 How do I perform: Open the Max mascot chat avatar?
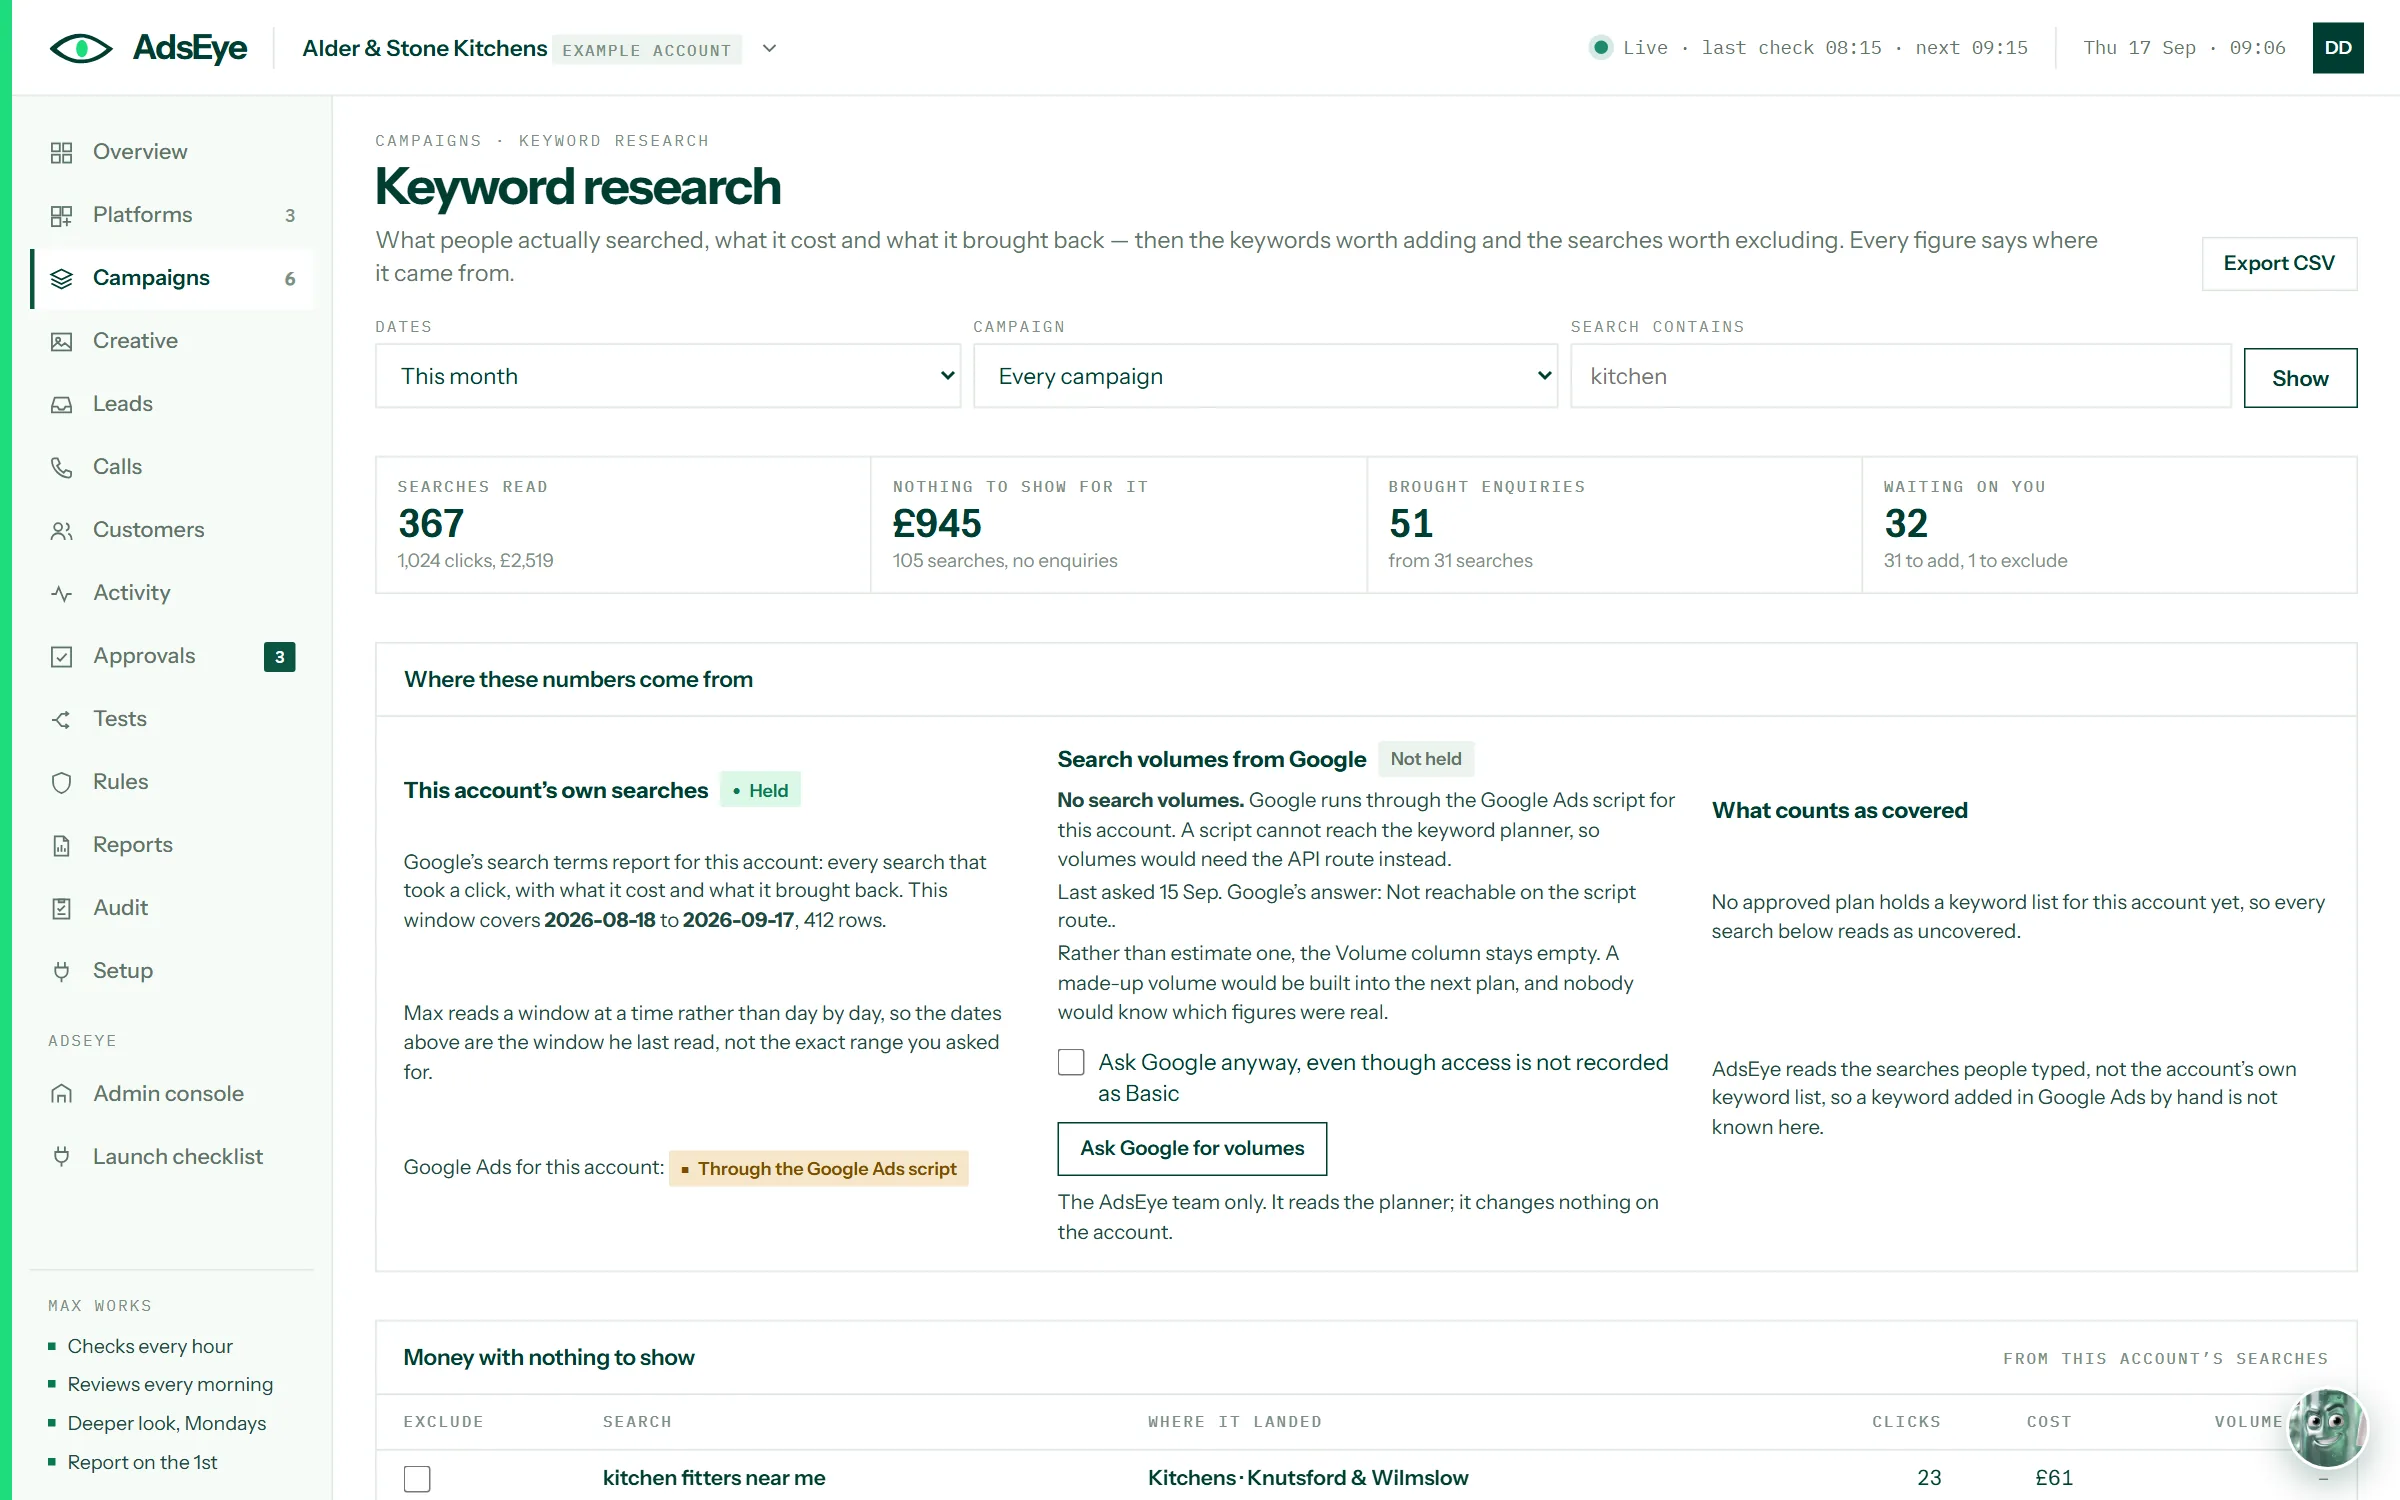click(x=2327, y=1427)
